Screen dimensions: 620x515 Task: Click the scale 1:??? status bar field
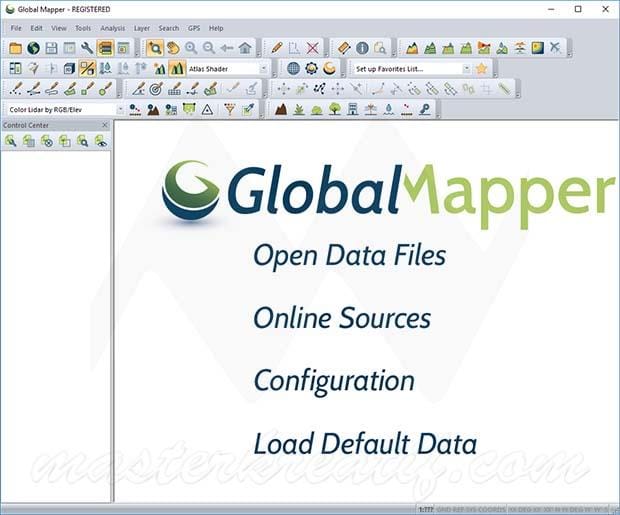tap(425, 509)
